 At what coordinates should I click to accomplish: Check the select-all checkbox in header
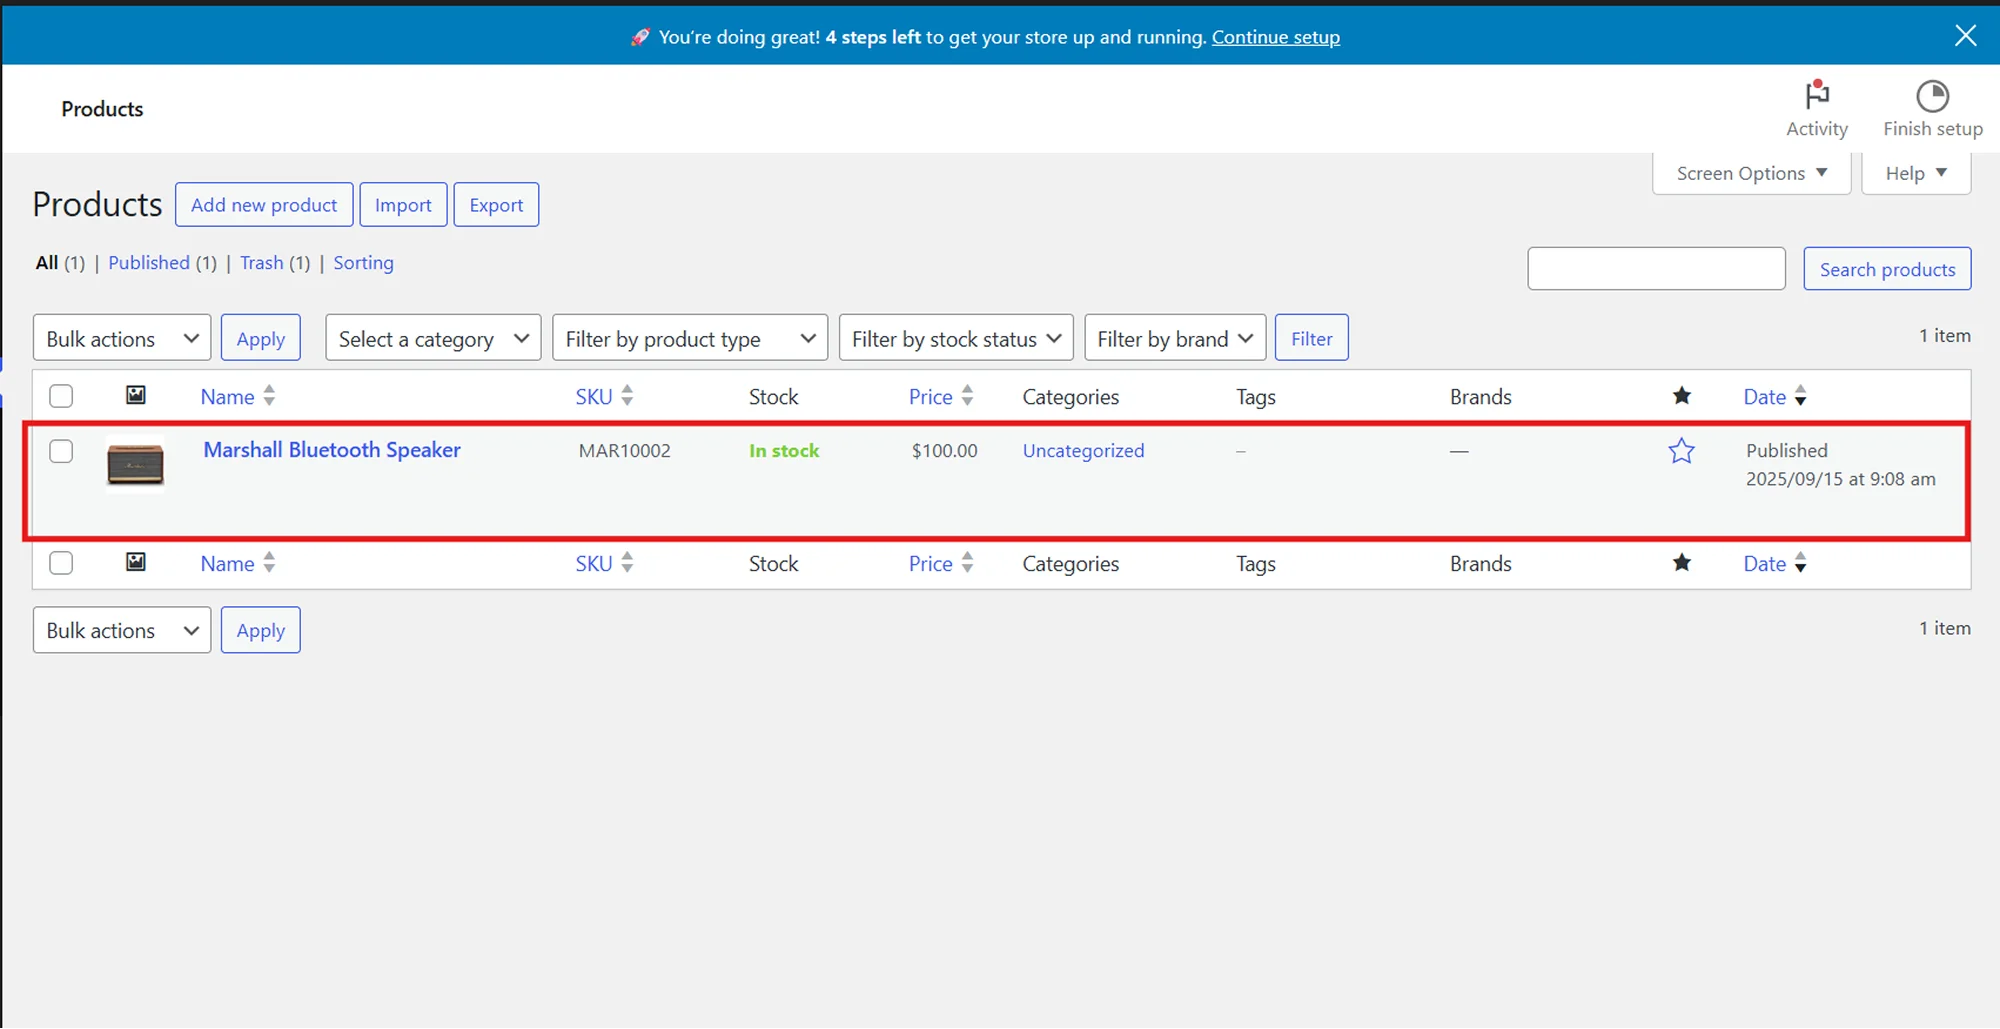pos(61,396)
